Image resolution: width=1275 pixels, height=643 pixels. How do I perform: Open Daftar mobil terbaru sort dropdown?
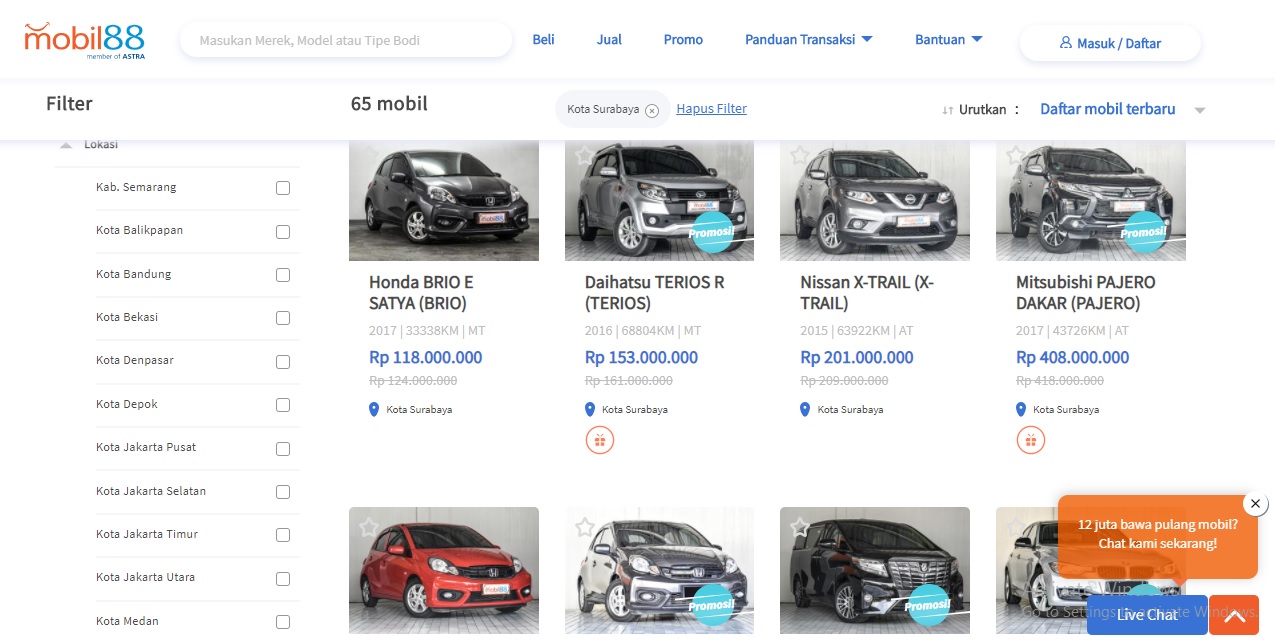1122,109
